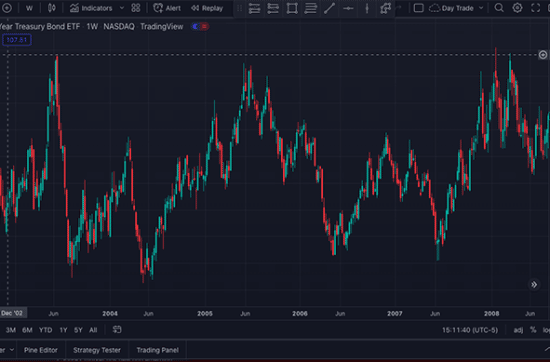Open the weekly W interval selector

pyautogui.click(x=29, y=8)
